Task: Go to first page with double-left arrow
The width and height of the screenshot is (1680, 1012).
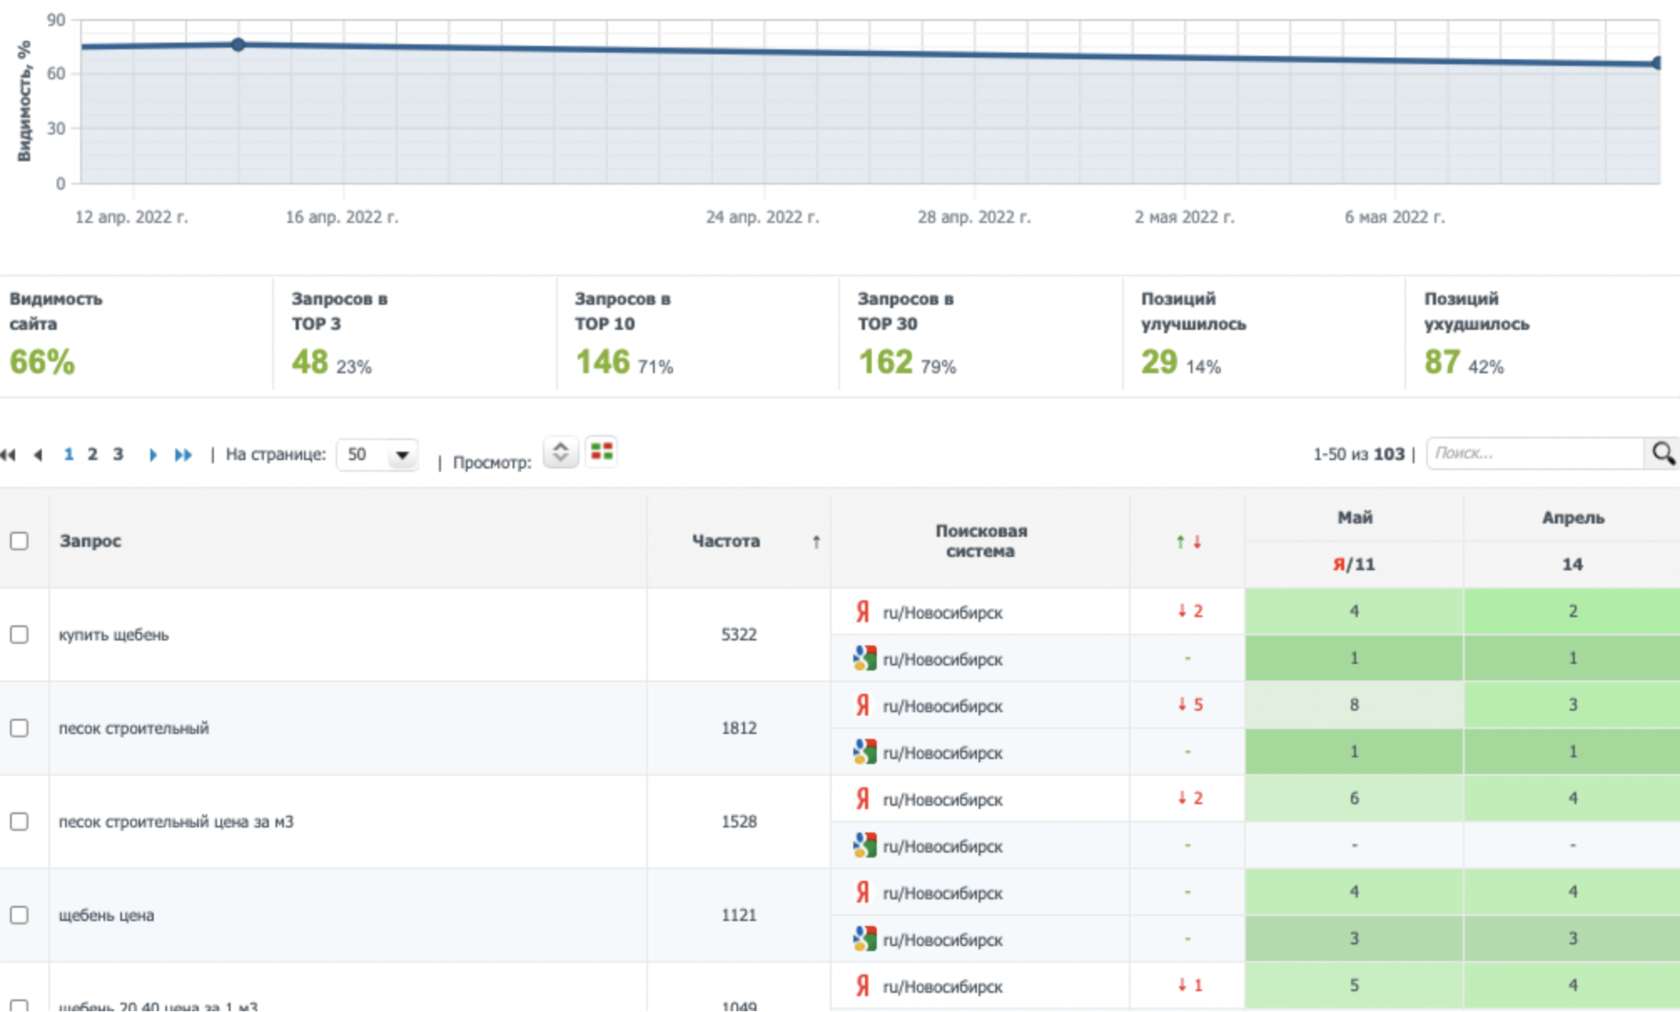Action: (x=9, y=455)
